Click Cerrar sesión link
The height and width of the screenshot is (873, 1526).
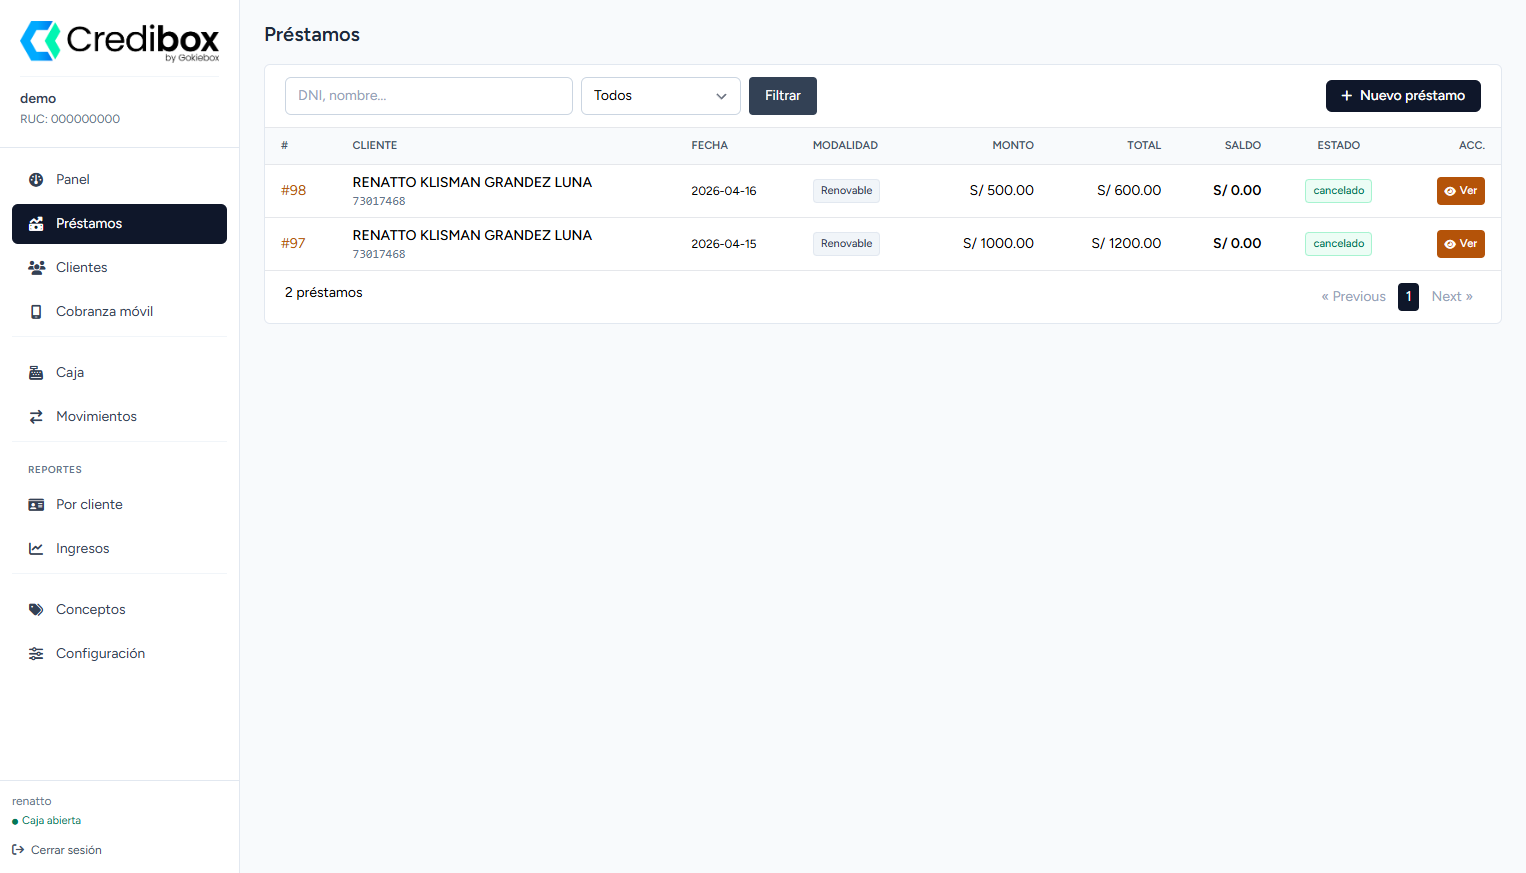pyautogui.click(x=57, y=850)
